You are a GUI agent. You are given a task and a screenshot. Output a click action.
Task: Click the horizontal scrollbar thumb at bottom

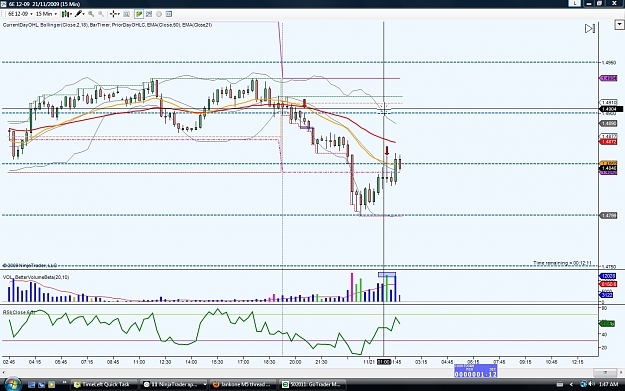coord(605,372)
